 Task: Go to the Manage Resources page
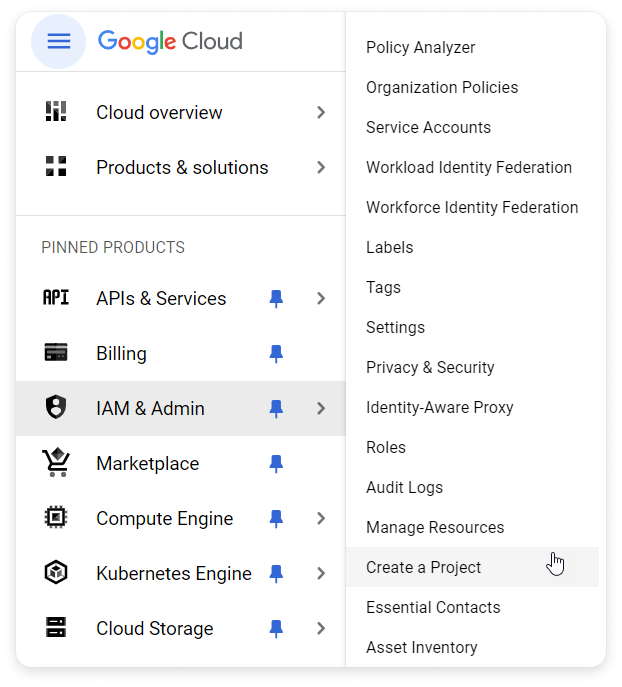pos(435,528)
